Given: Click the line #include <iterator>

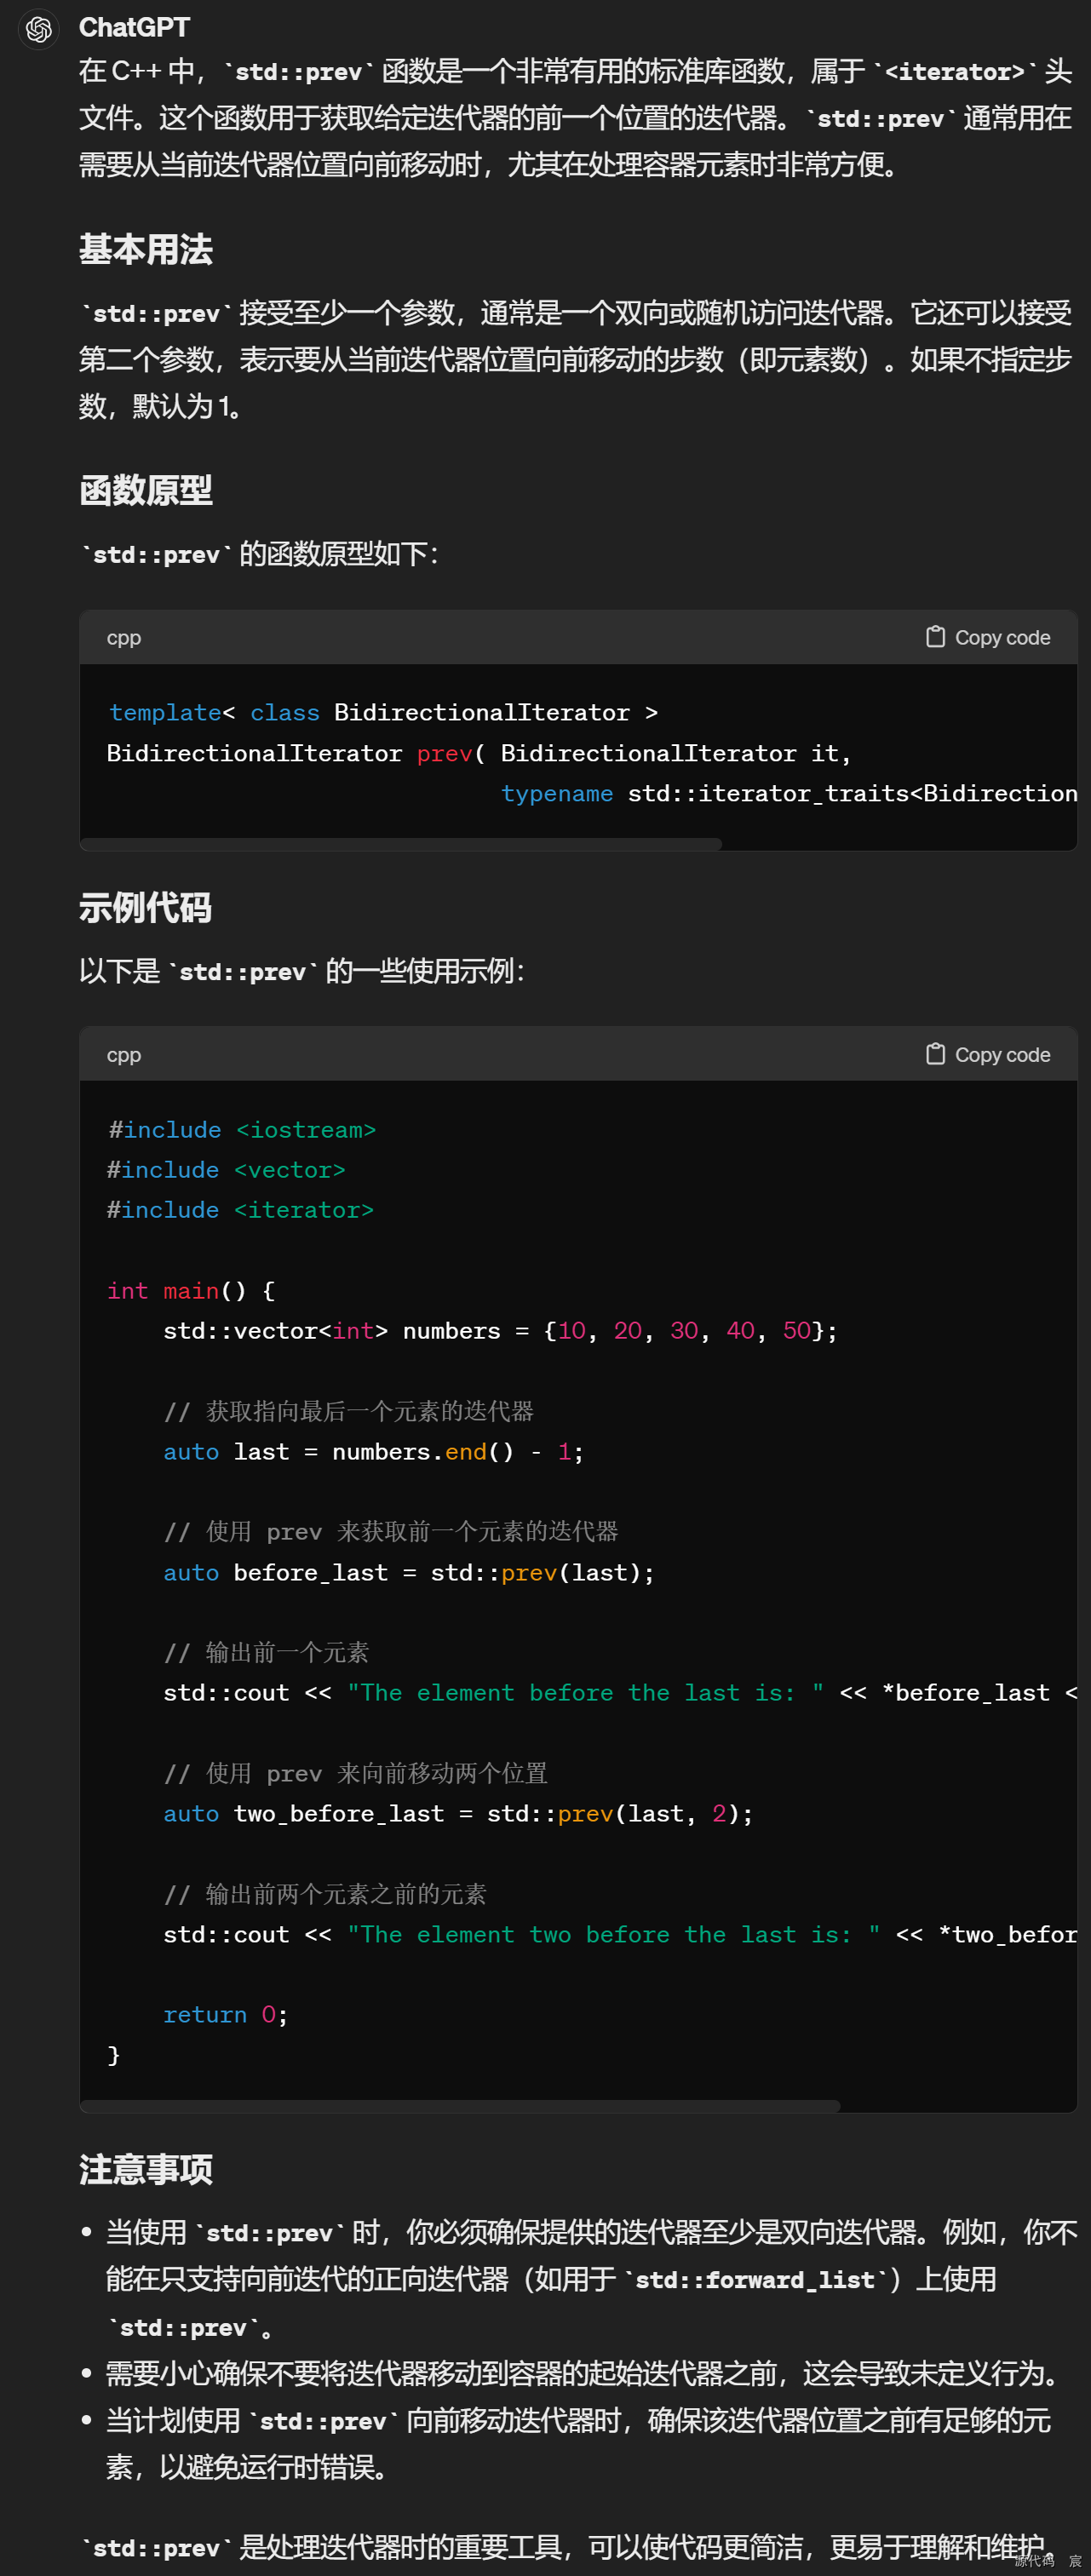Looking at the screenshot, I should (x=240, y=1210).
